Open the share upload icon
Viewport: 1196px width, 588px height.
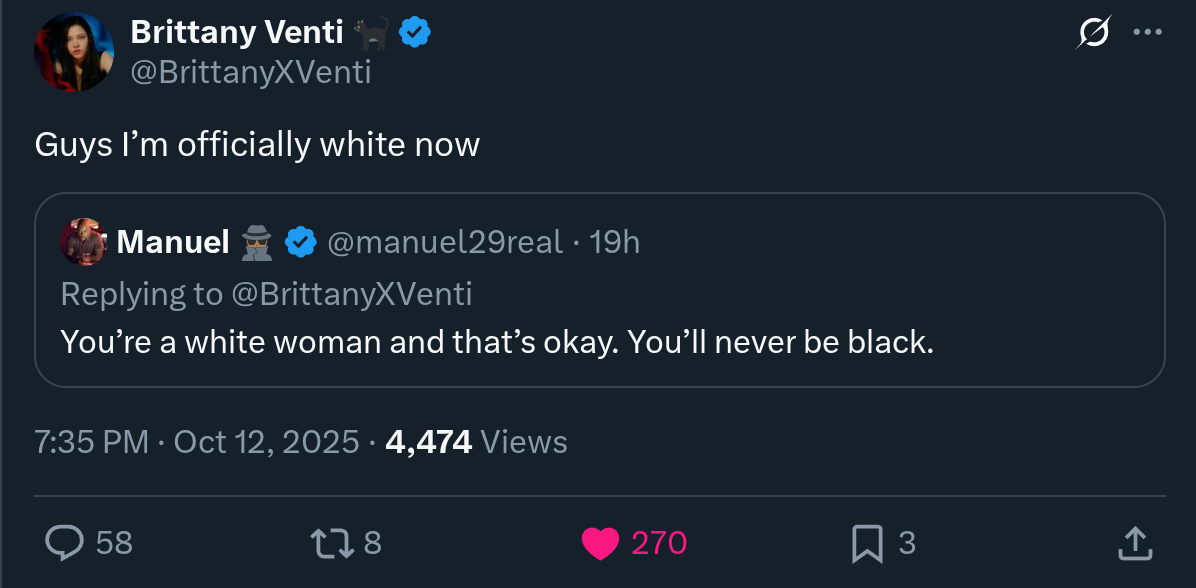(x=1134, y=544)
